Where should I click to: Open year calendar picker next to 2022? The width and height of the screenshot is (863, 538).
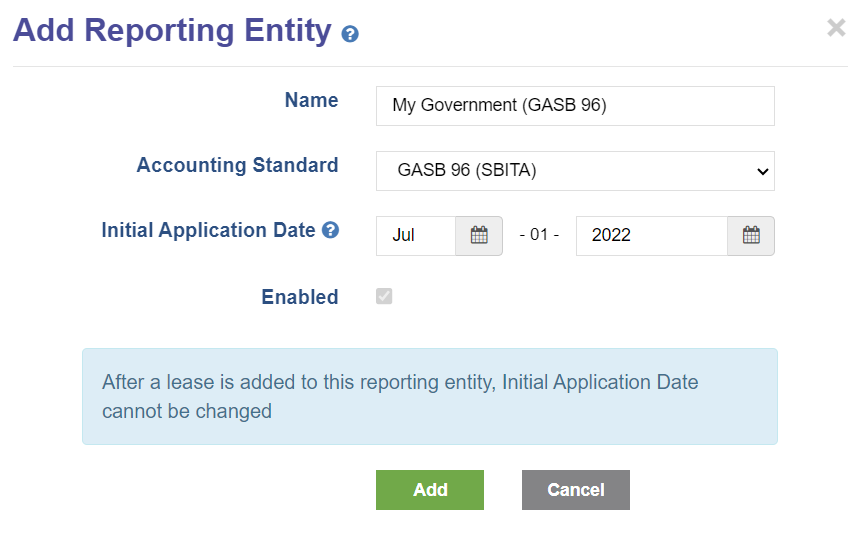pyautogui.click(x=751, y=235)
